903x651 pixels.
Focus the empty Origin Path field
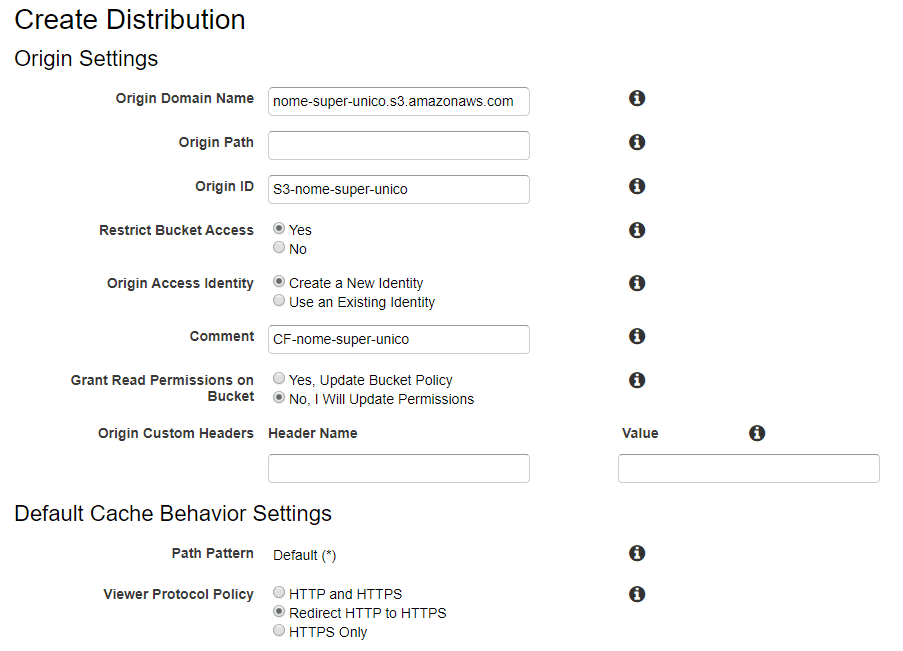[x=398, y=145]
